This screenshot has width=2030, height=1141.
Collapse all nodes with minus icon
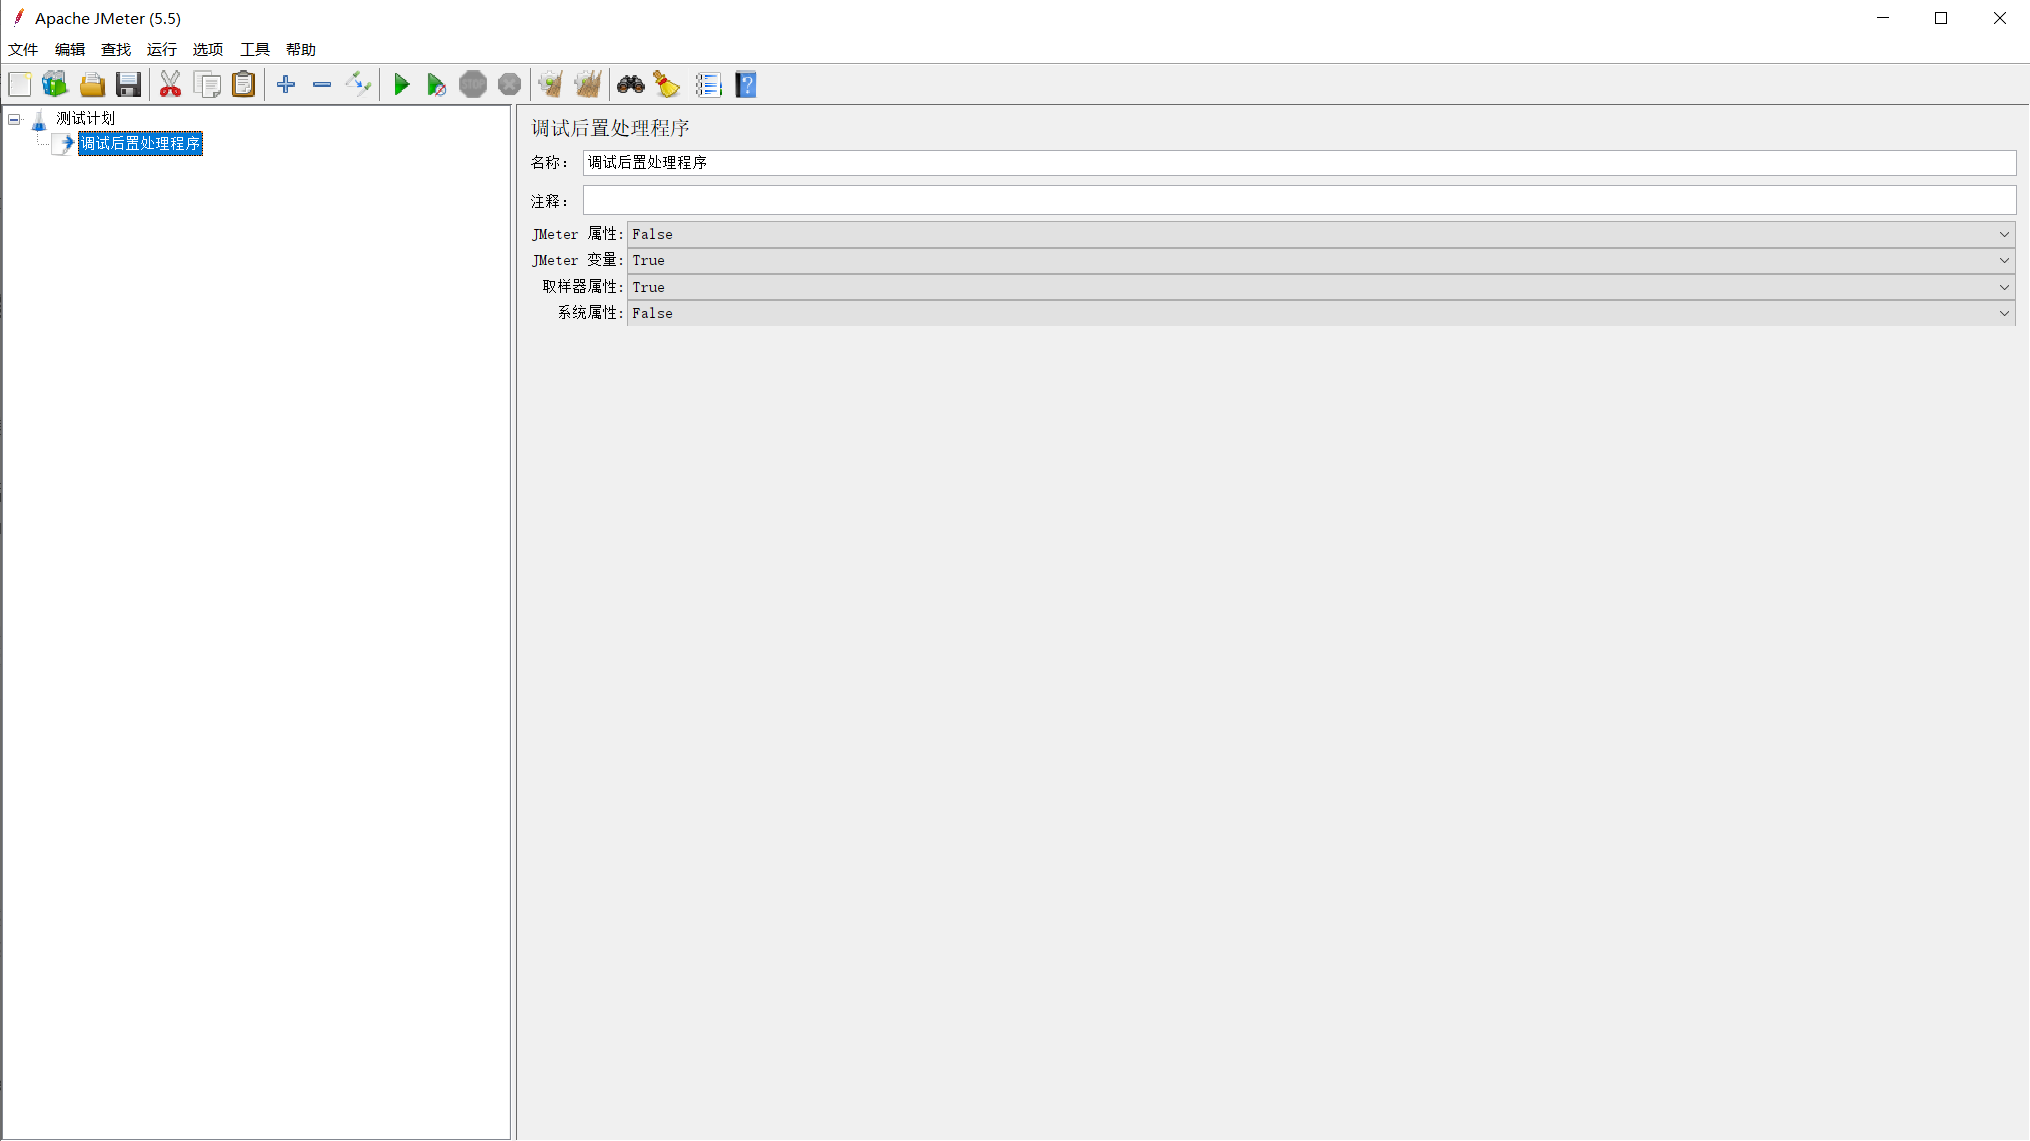point(322,85)
